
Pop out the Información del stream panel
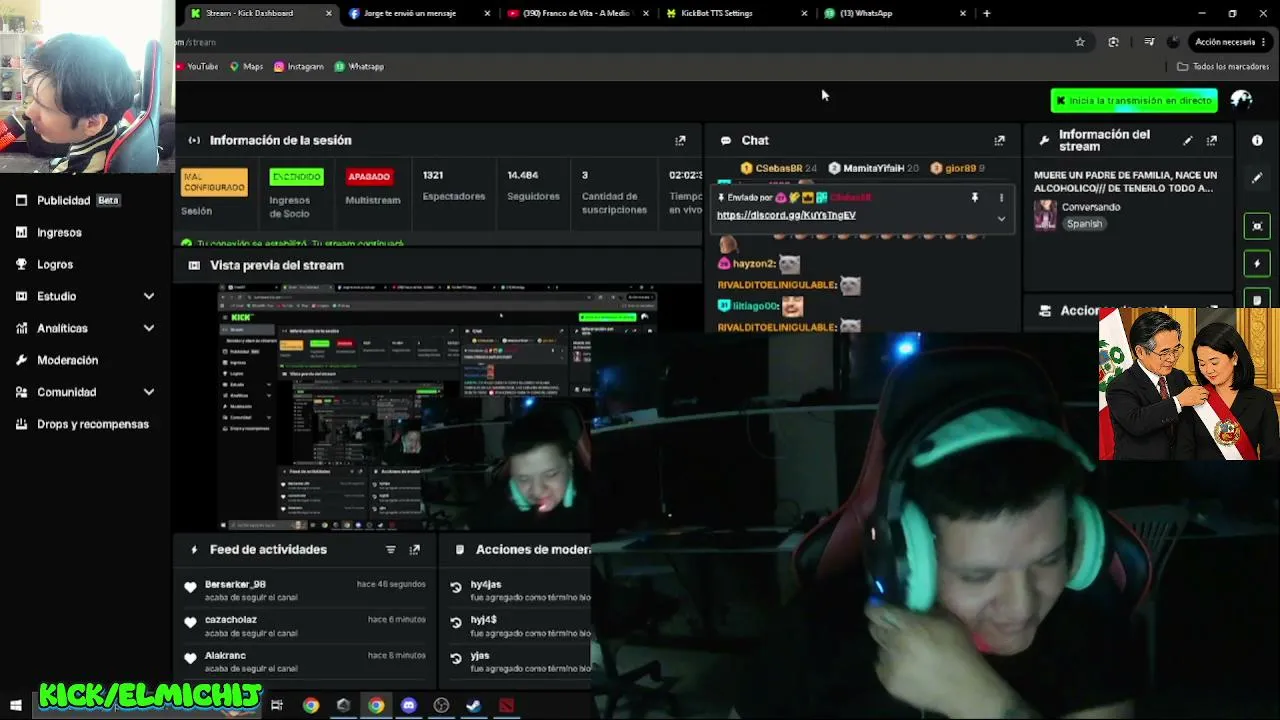tap(1212, 140)
